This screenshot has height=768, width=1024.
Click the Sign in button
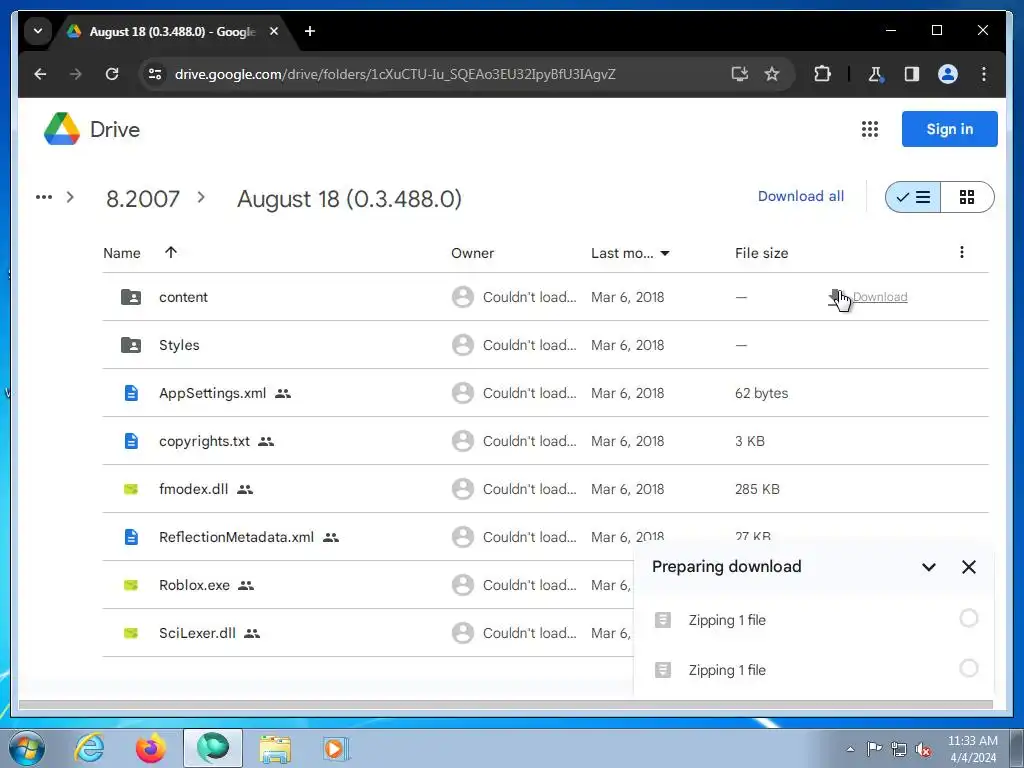[949, 129]
